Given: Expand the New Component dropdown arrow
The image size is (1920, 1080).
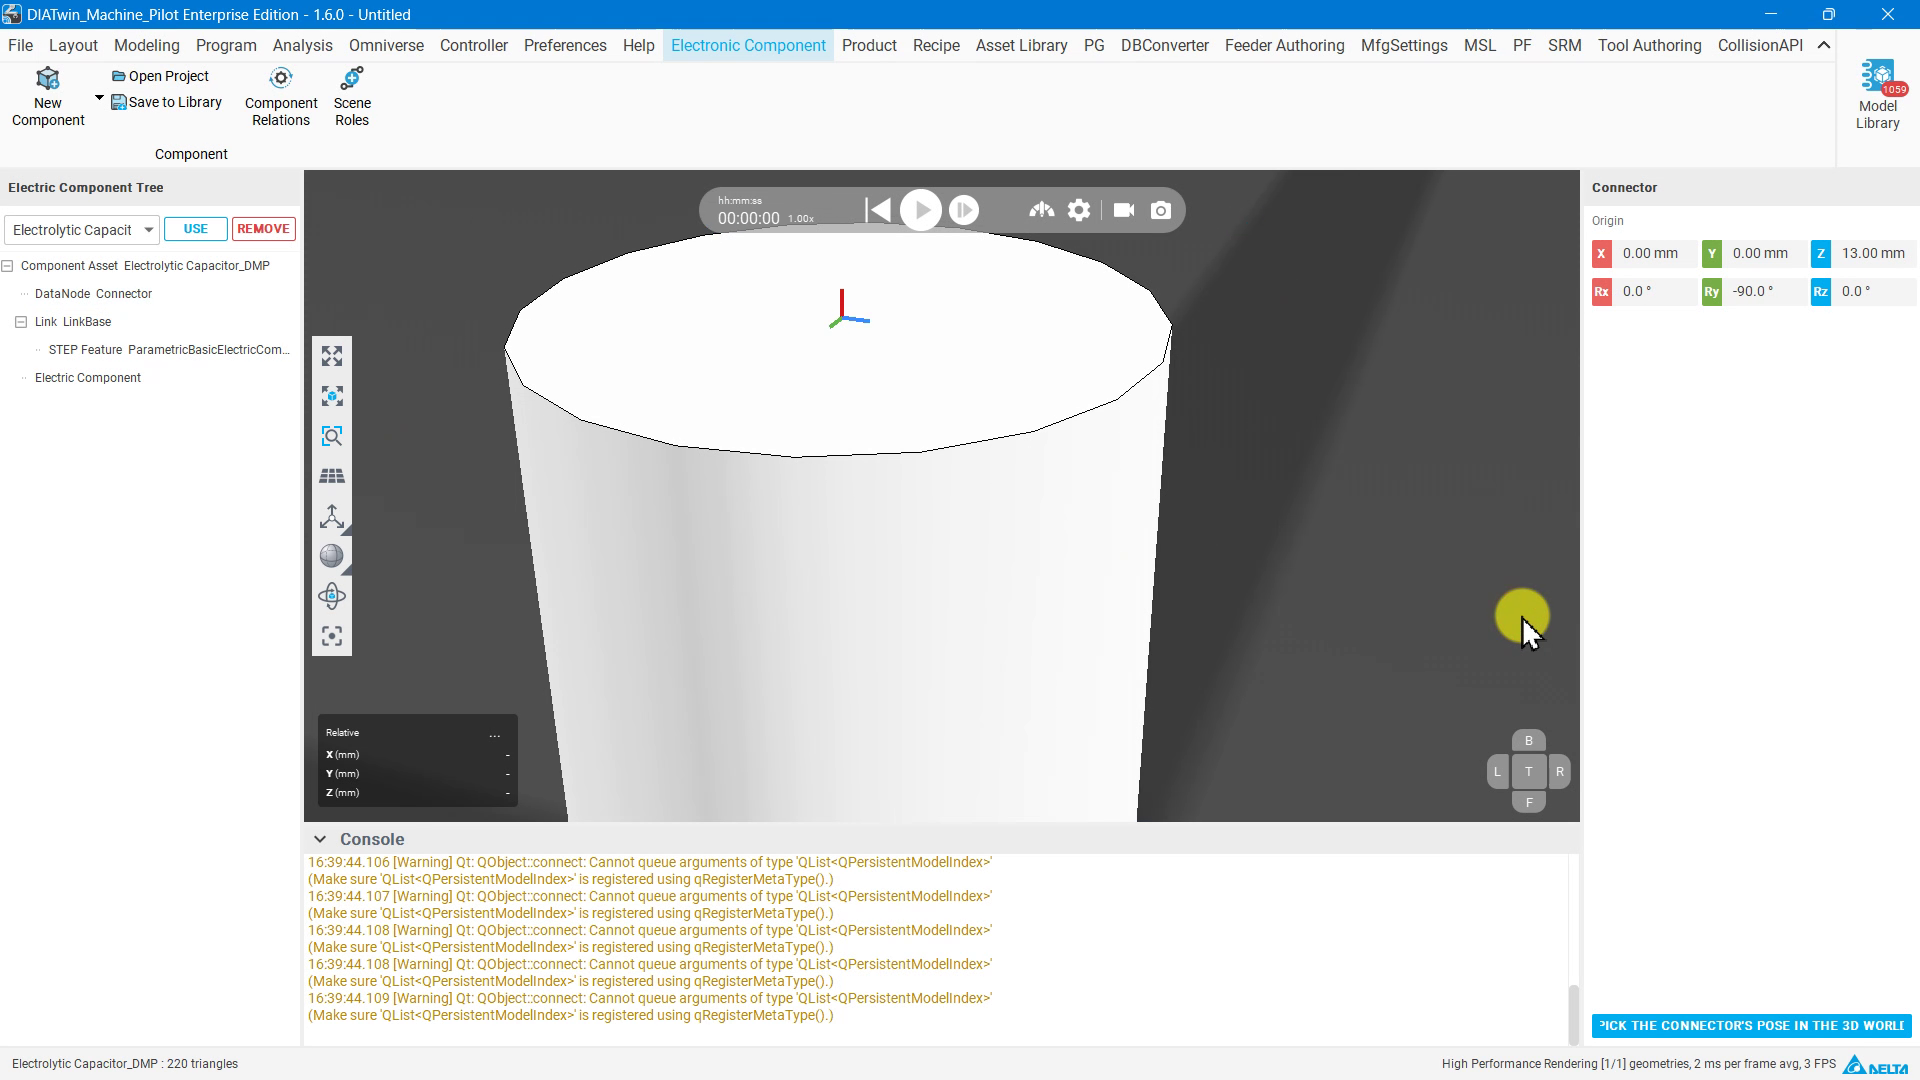Looking at the screenshot, I should pos(99,98).
